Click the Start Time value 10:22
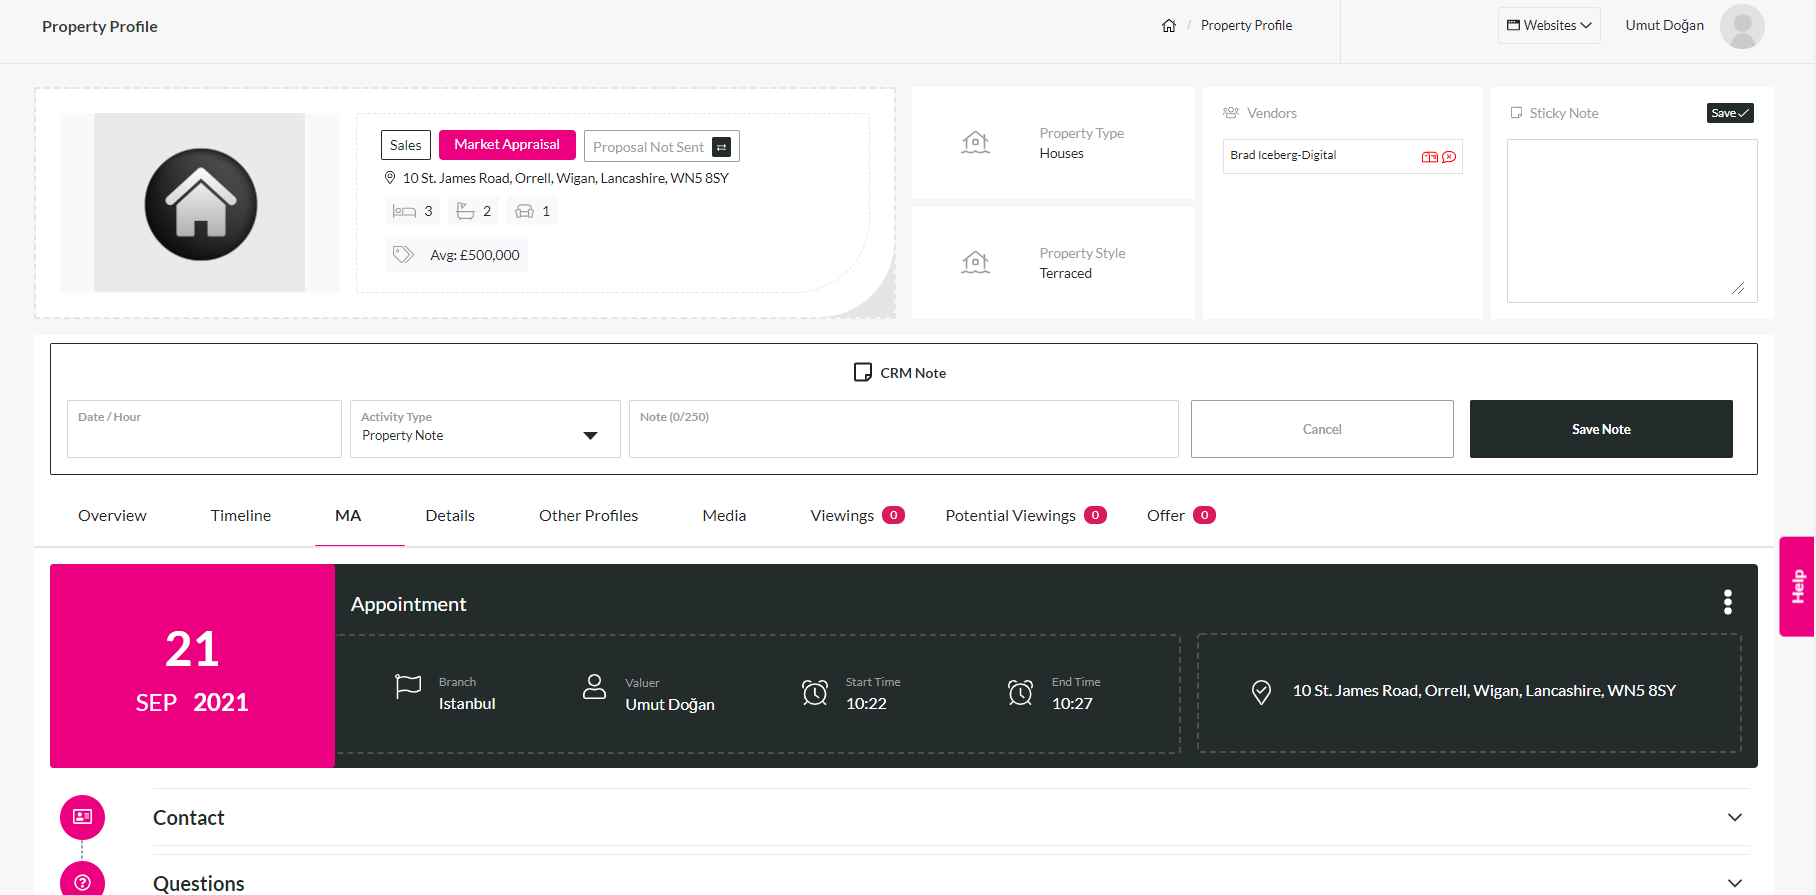Screen dimensions: 1816x895 point(866,704)
